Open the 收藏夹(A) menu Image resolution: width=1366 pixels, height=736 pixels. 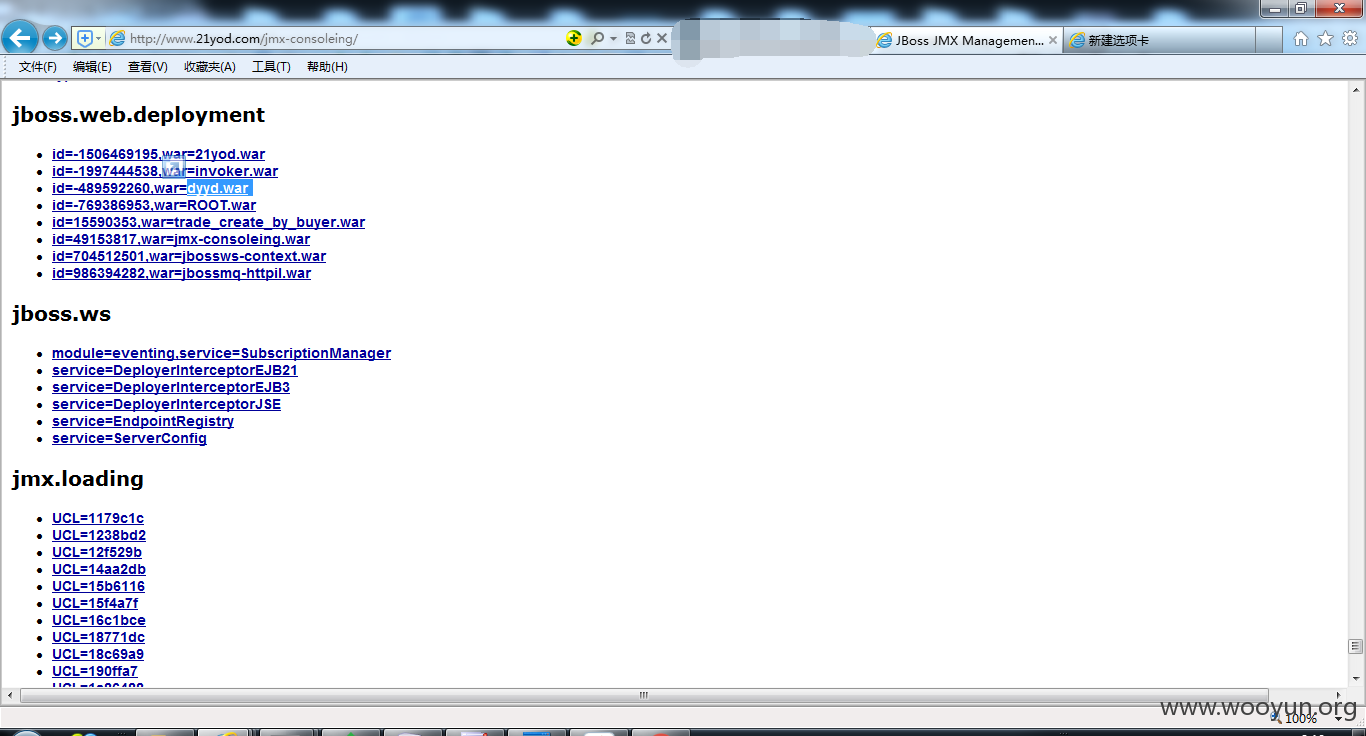click(210, 67)
